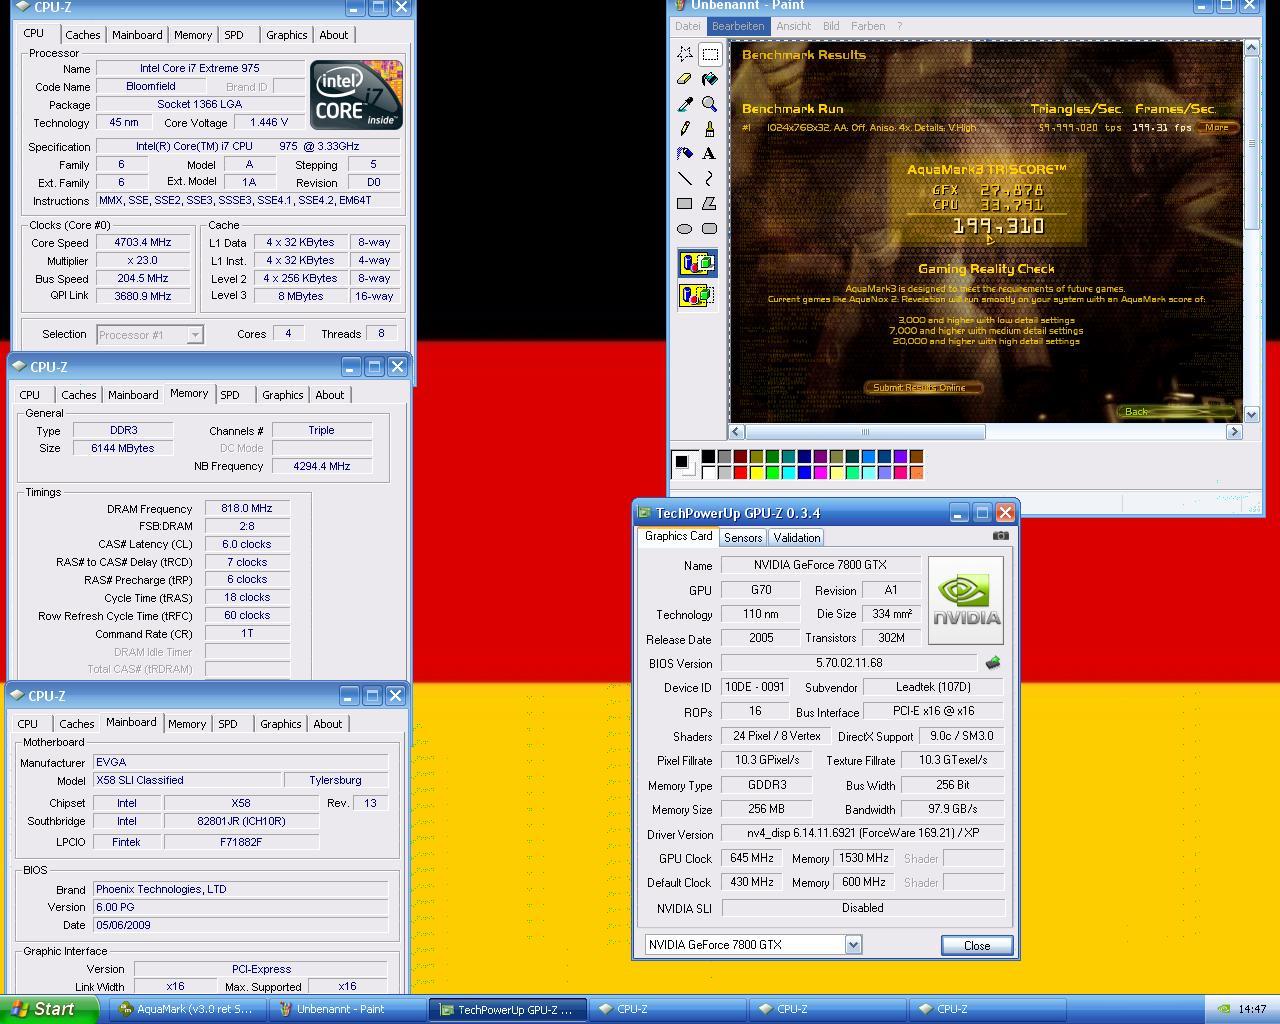
Task: Click the motherboard model X58 SLI Classified
Action: 187,780
